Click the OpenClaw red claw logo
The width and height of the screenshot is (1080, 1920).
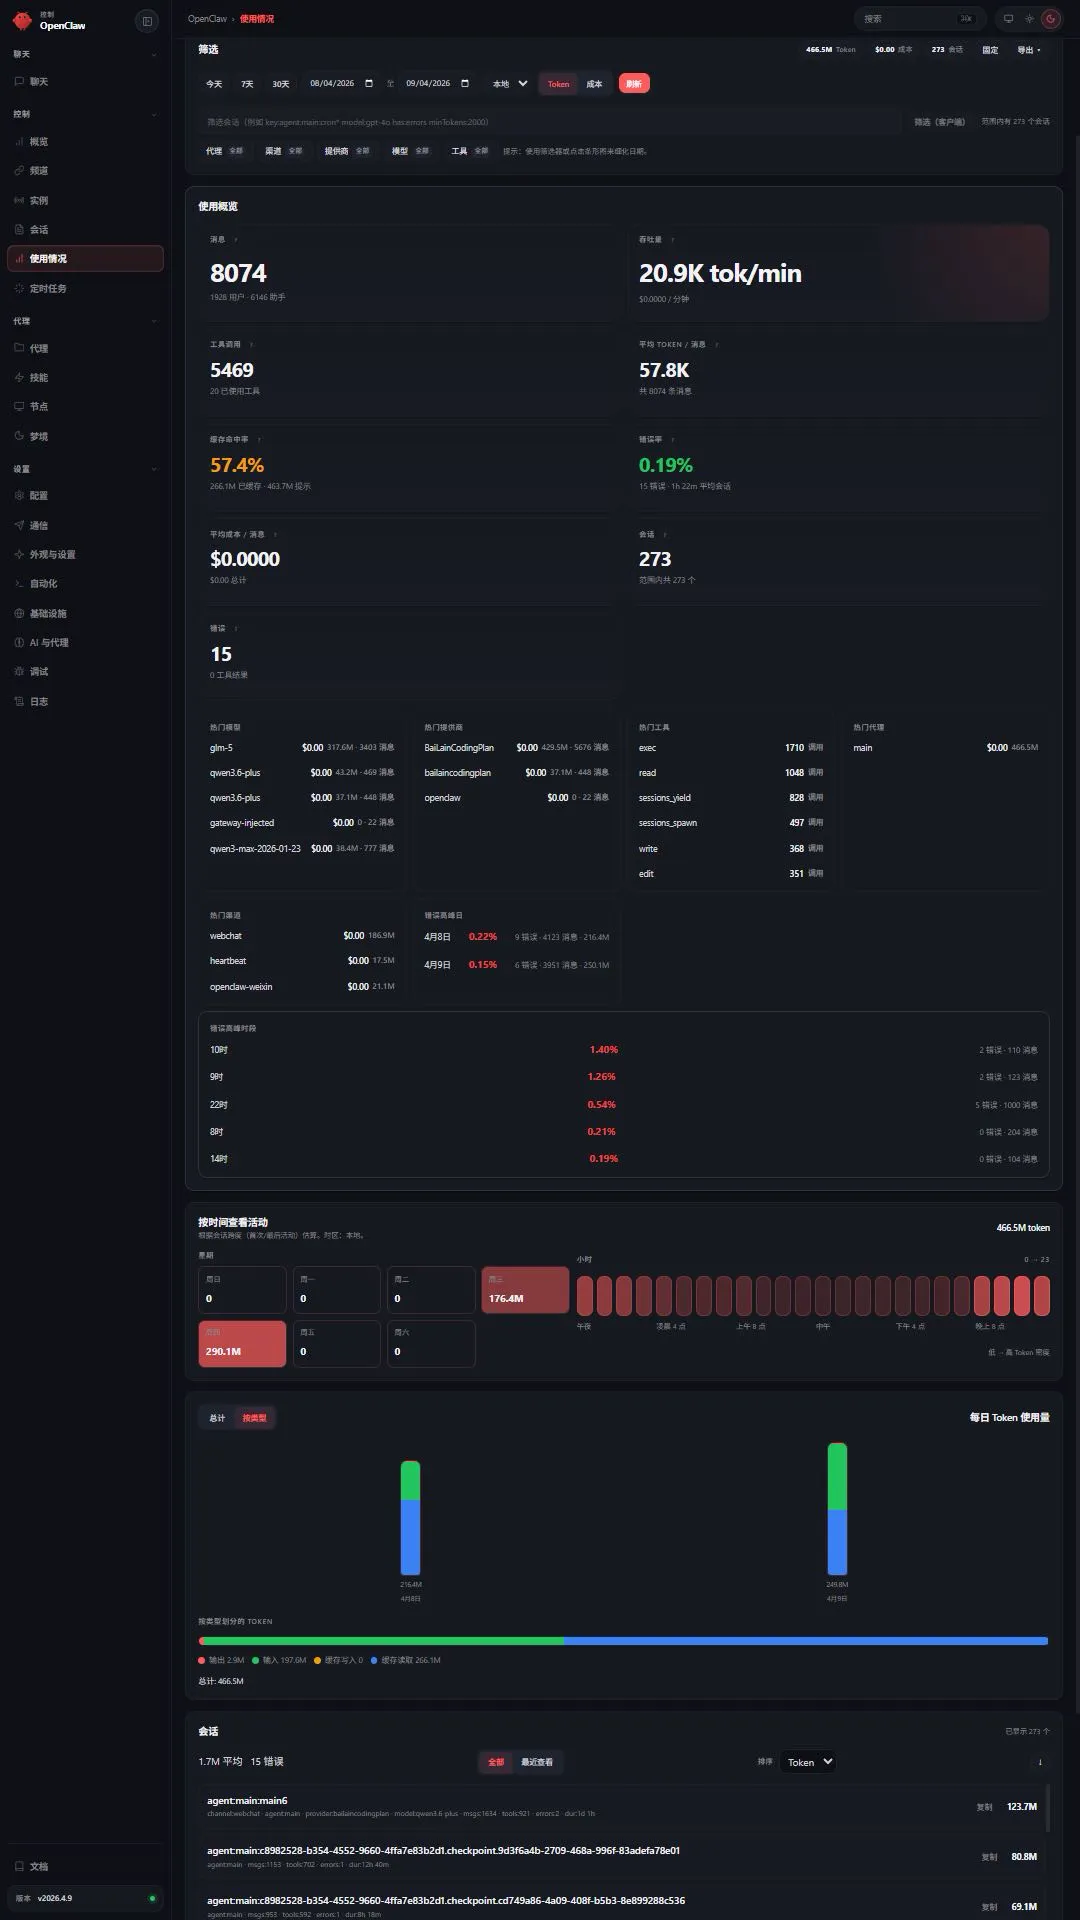click(x=22, y=20)
